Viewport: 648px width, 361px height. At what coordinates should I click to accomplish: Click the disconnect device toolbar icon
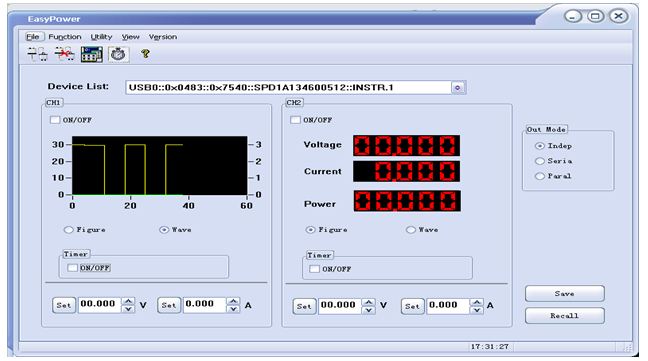point(64,54)
